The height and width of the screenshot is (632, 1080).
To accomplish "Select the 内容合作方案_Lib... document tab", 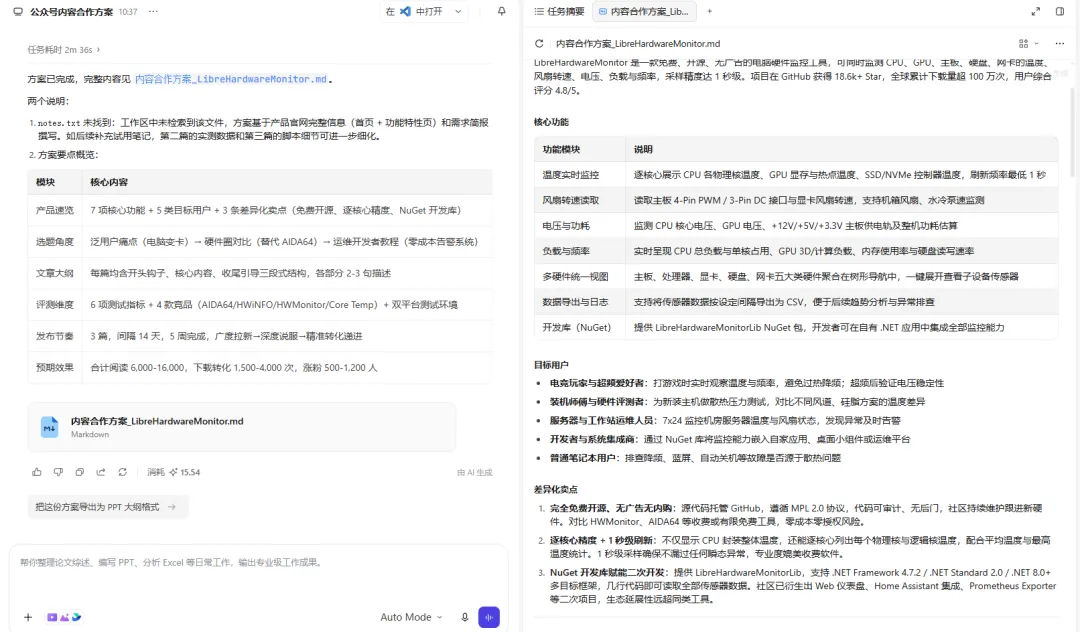I will 644,12.
